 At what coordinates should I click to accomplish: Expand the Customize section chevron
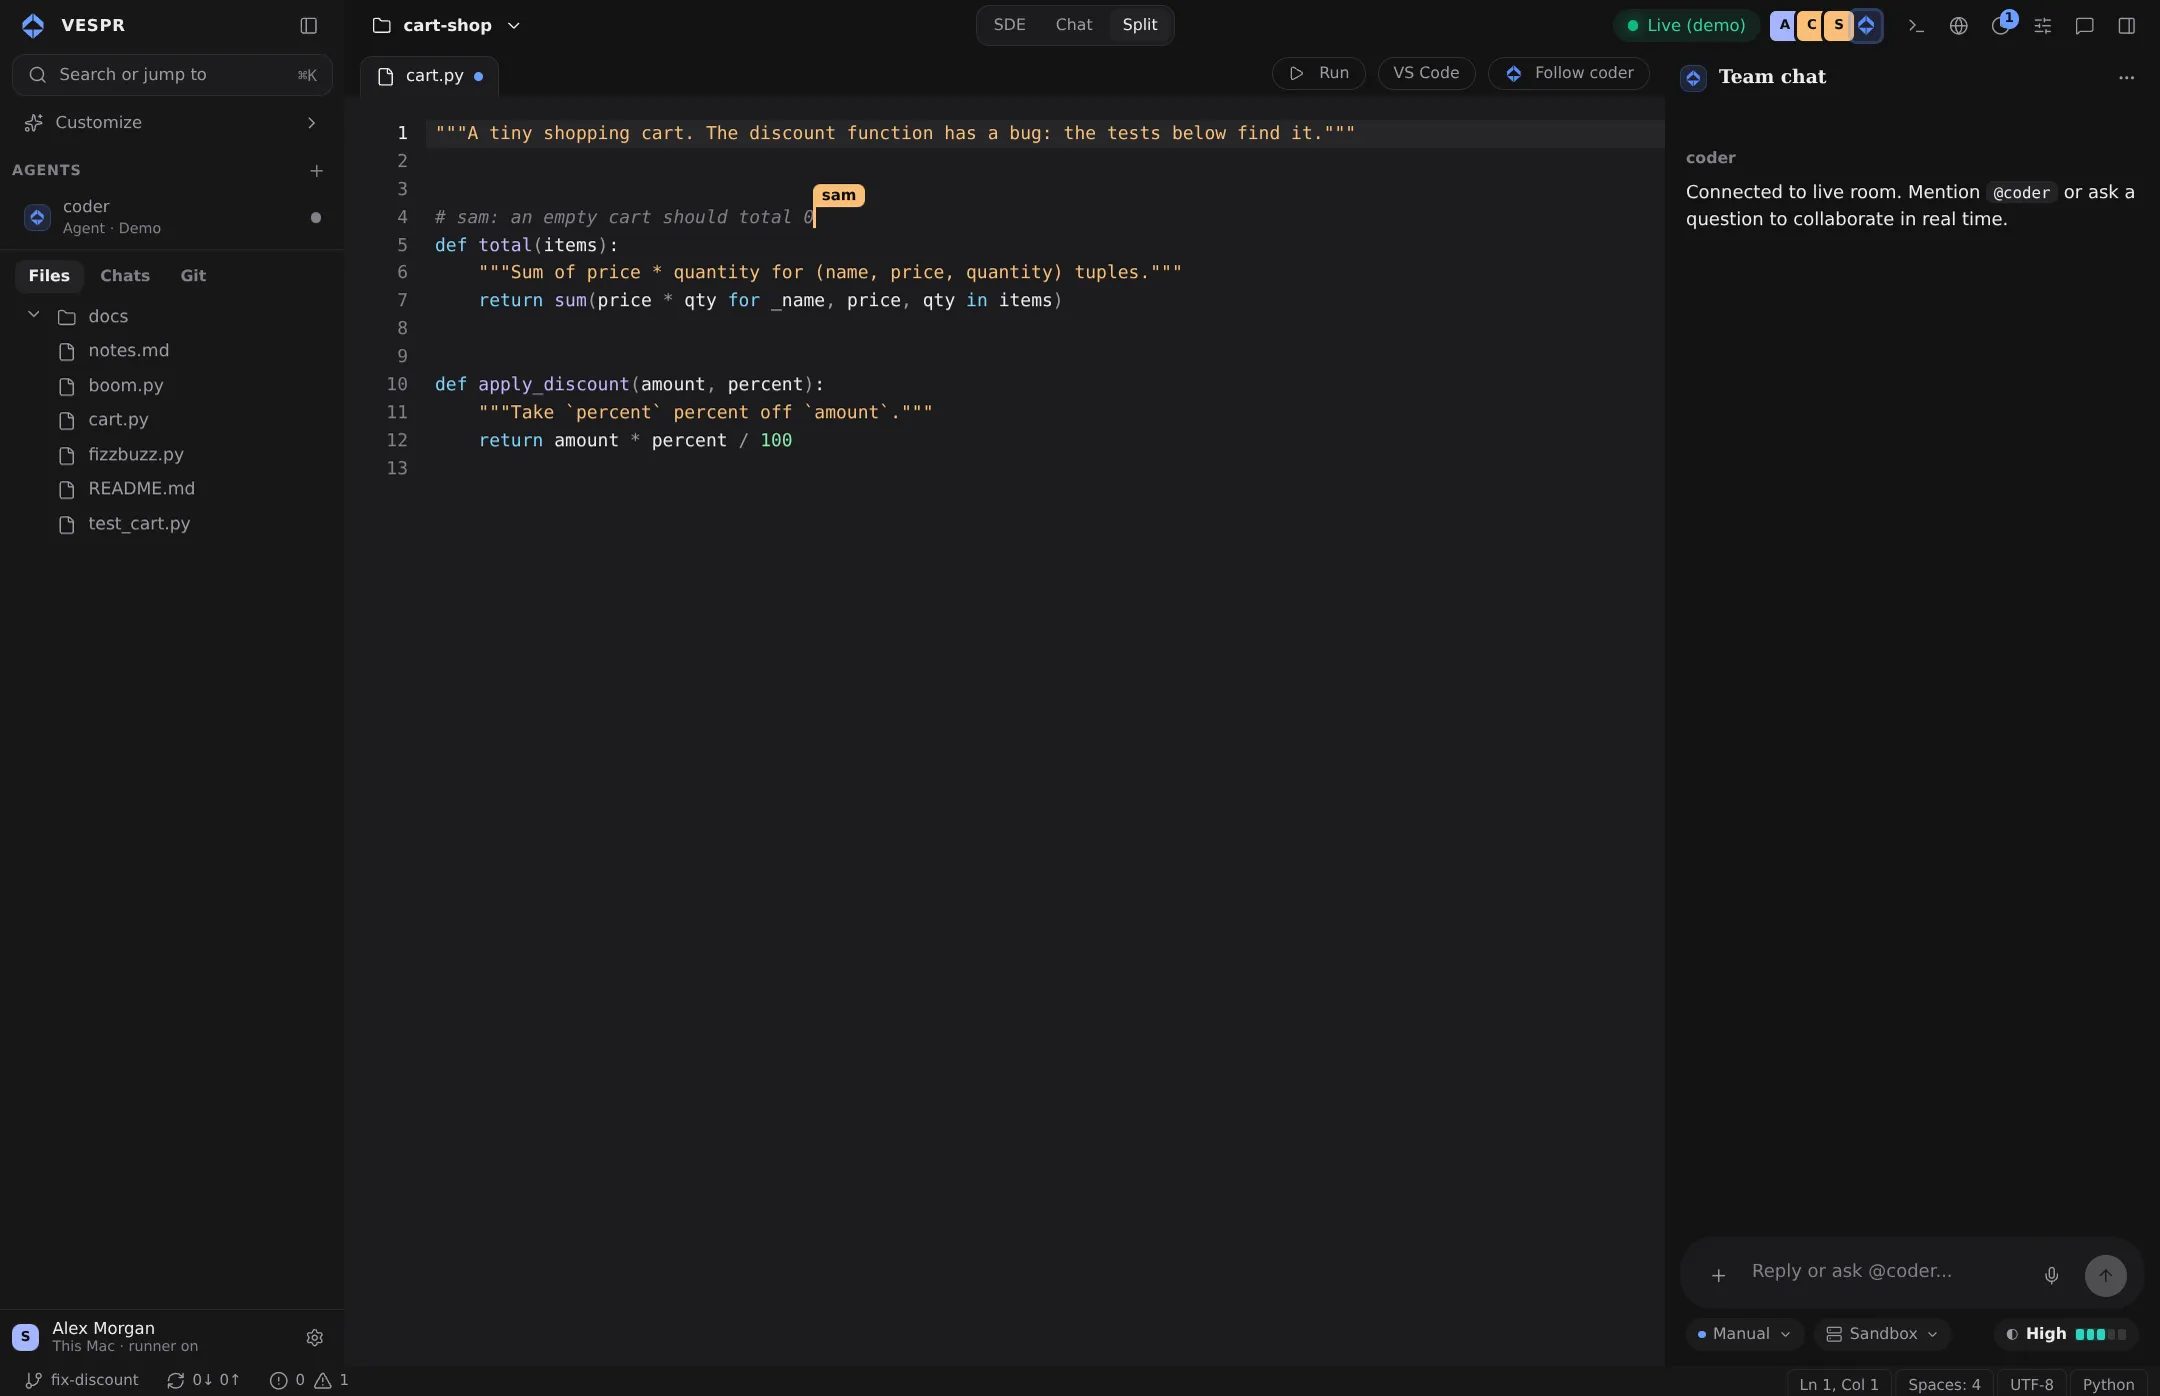click(x=311, y=123)
